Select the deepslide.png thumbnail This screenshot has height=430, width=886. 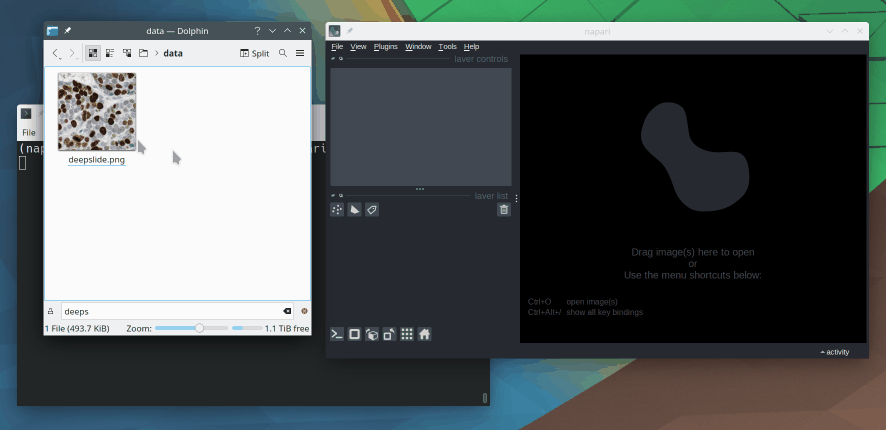point(96,111)
